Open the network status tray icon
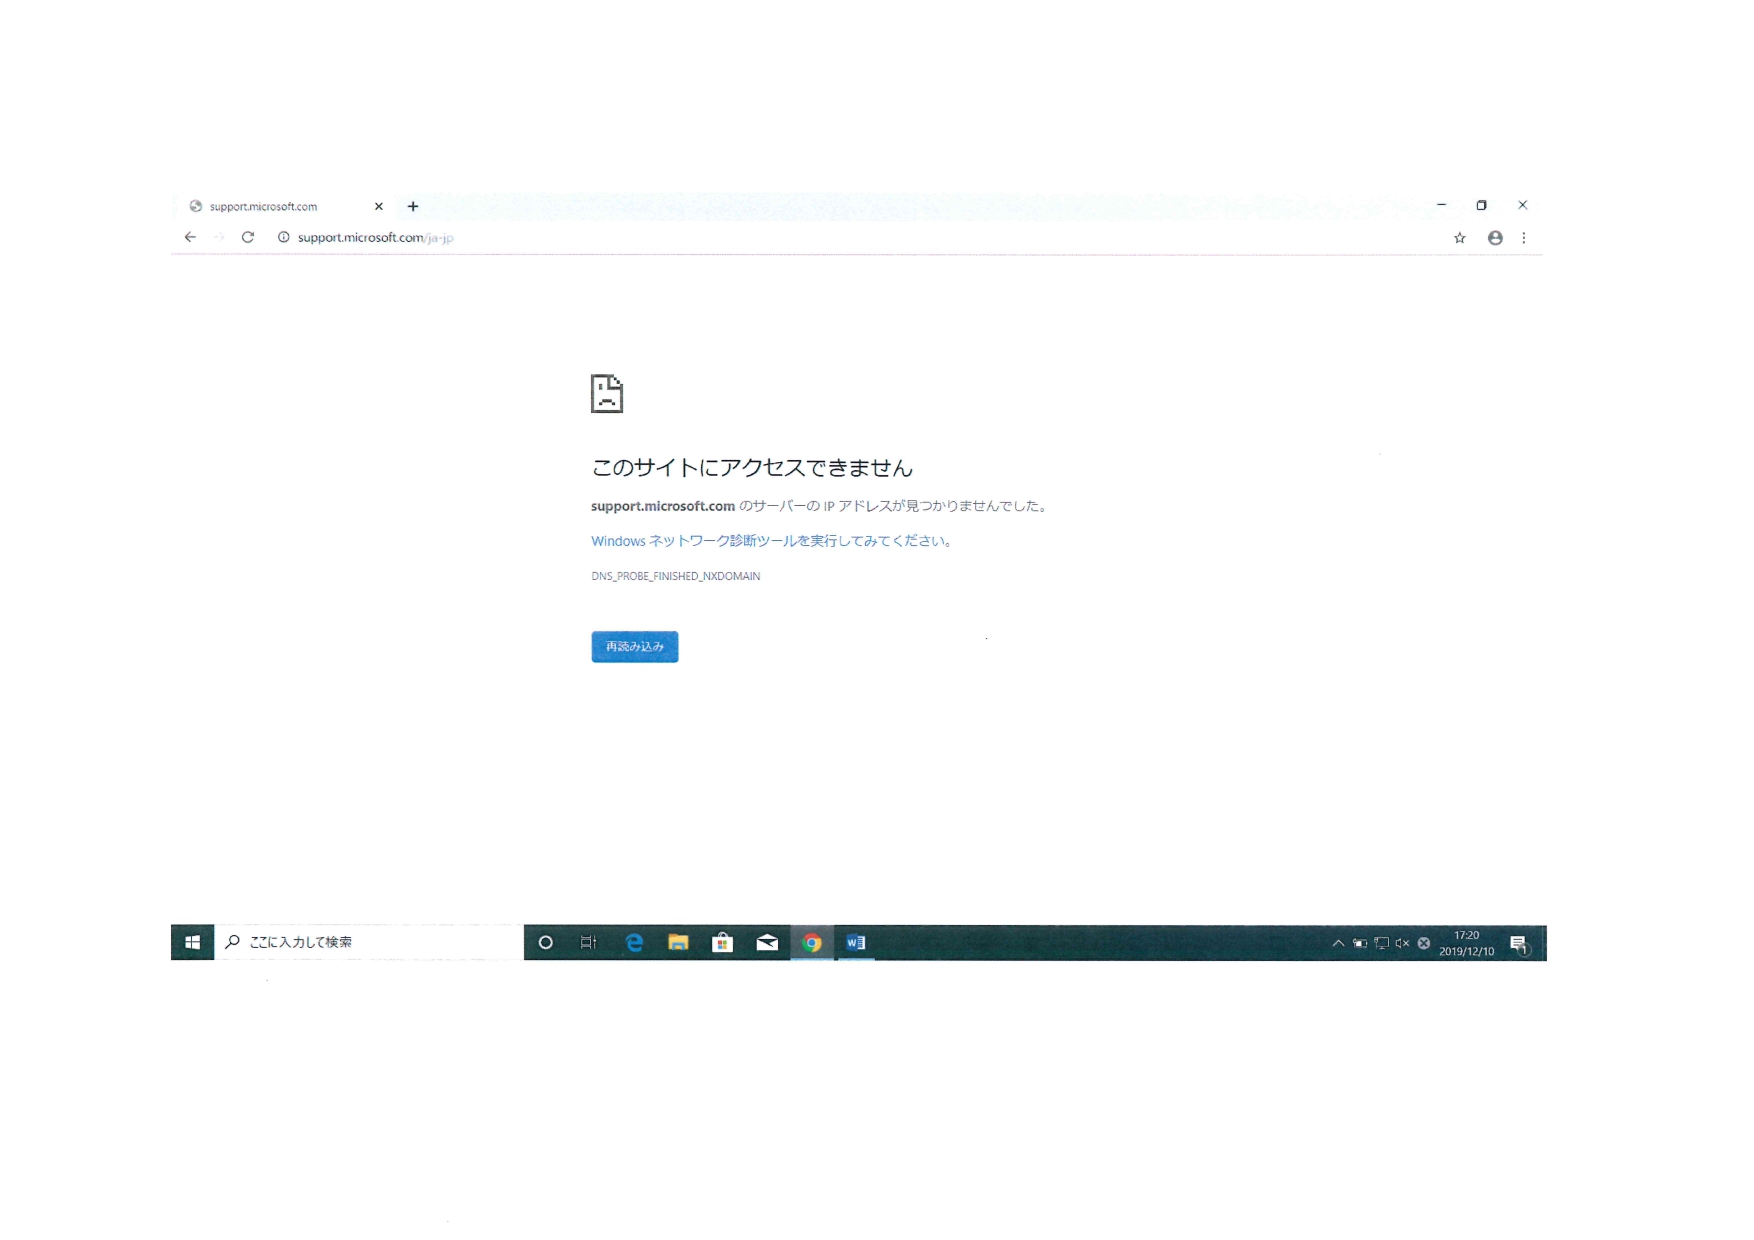Image resolution: width=1754 pixels, height=1240 pixels. pos(1381,943)
